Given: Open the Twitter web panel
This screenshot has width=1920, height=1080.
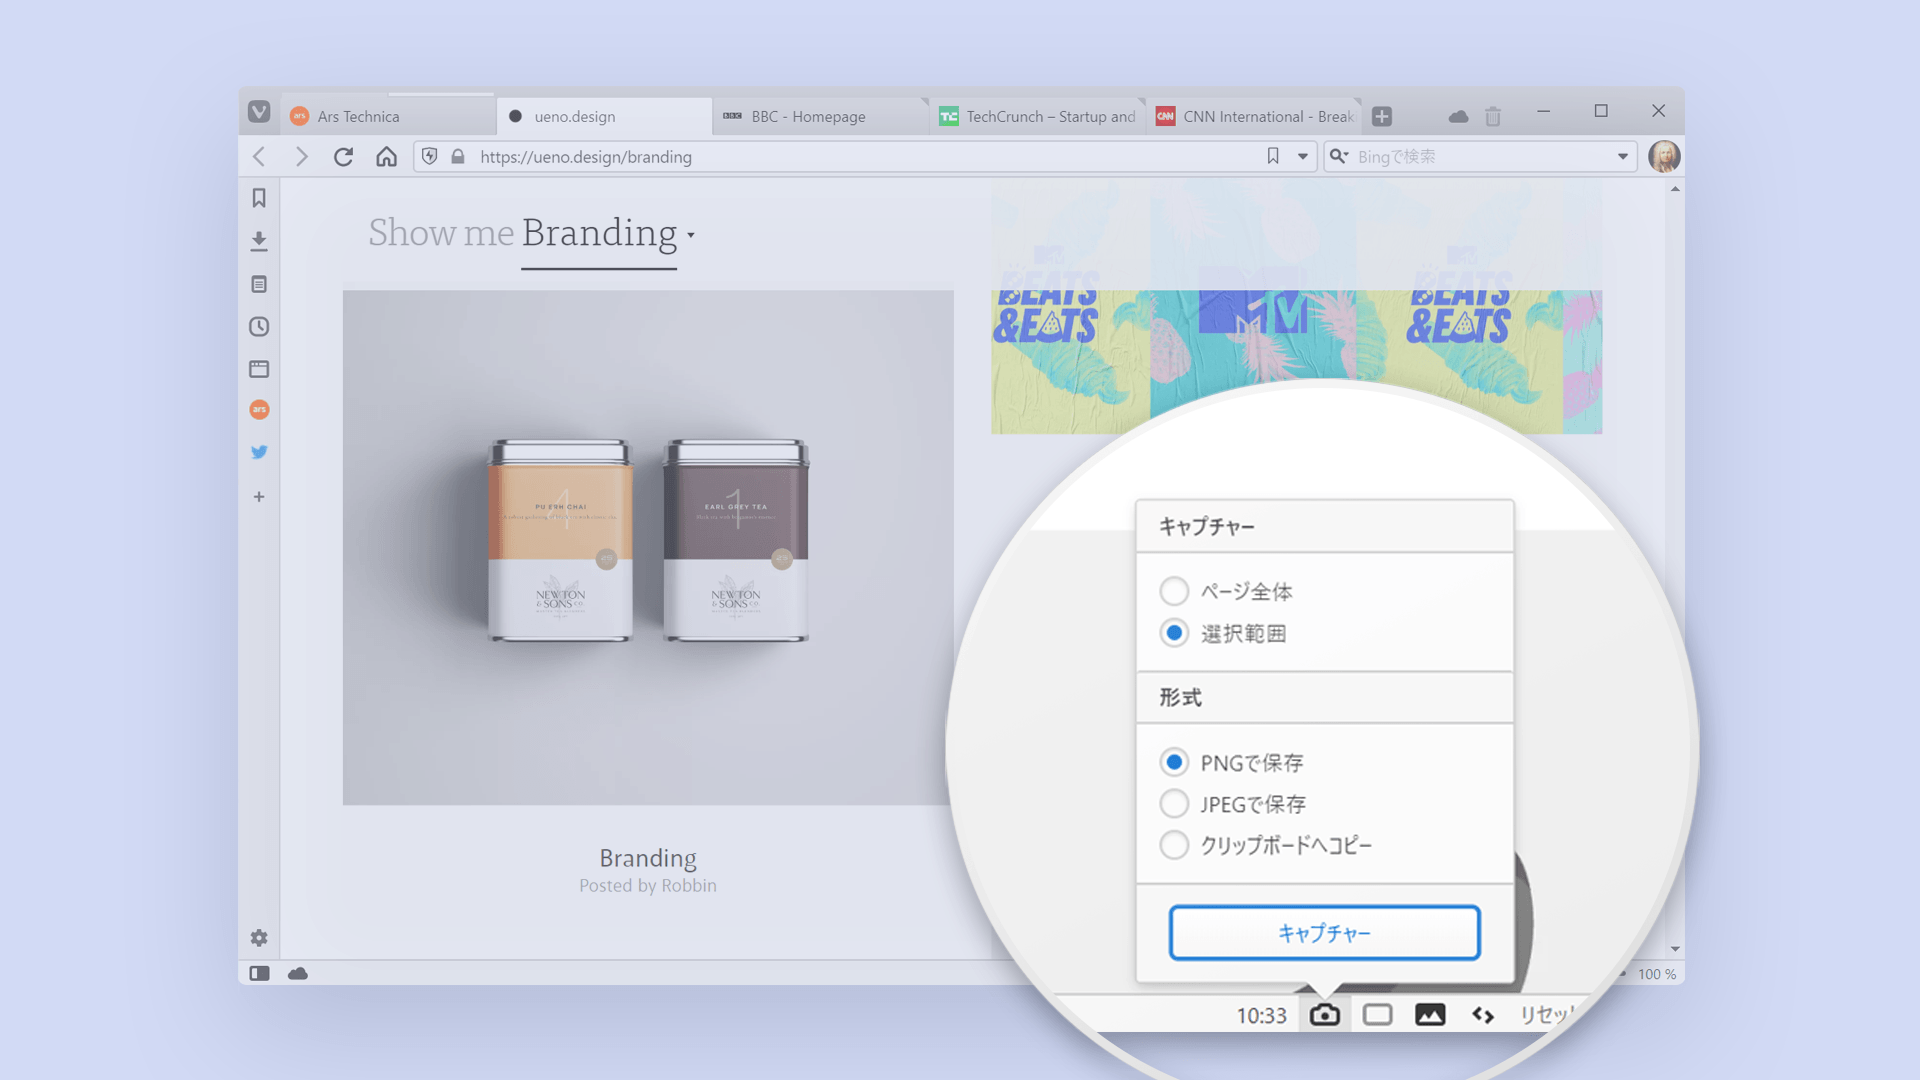Looking at the screenshot, I should click(x=259, y=452).
